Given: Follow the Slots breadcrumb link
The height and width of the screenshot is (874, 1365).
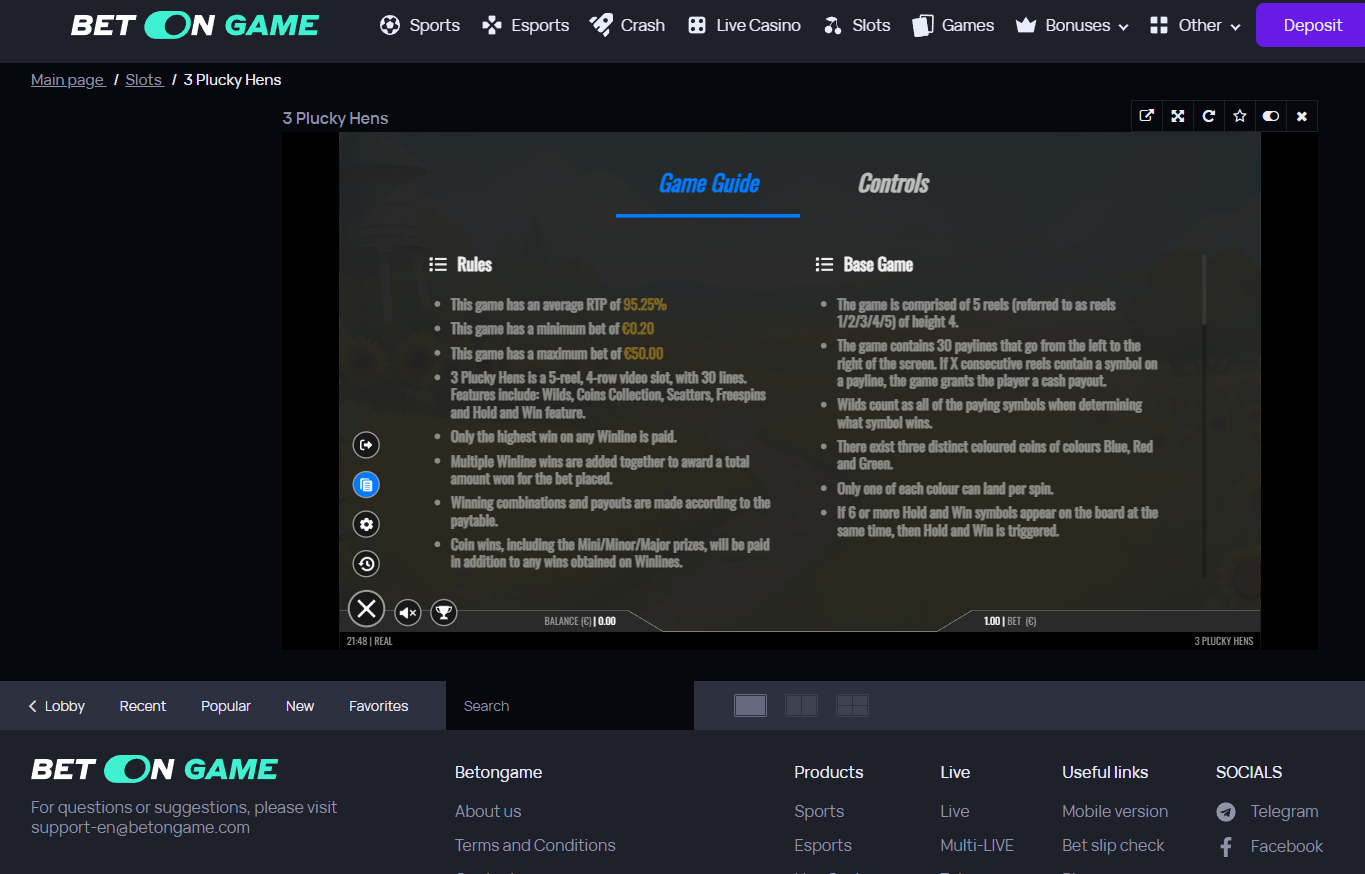Looking at the screenshot, I should coord(144,80).
